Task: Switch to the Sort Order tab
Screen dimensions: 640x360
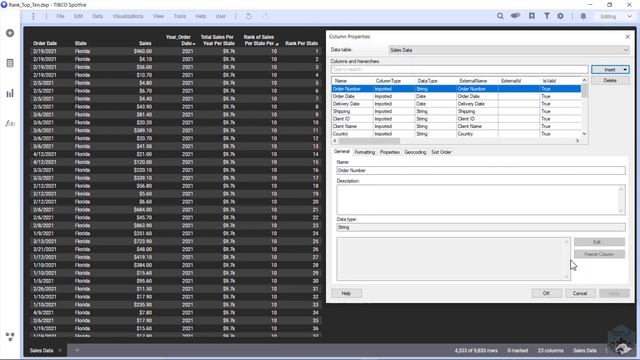Action: 441,152
